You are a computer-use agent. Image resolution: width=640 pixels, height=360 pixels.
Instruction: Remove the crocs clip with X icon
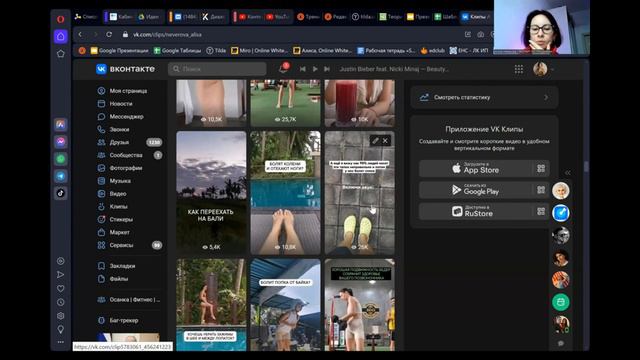tap(385, 141)
